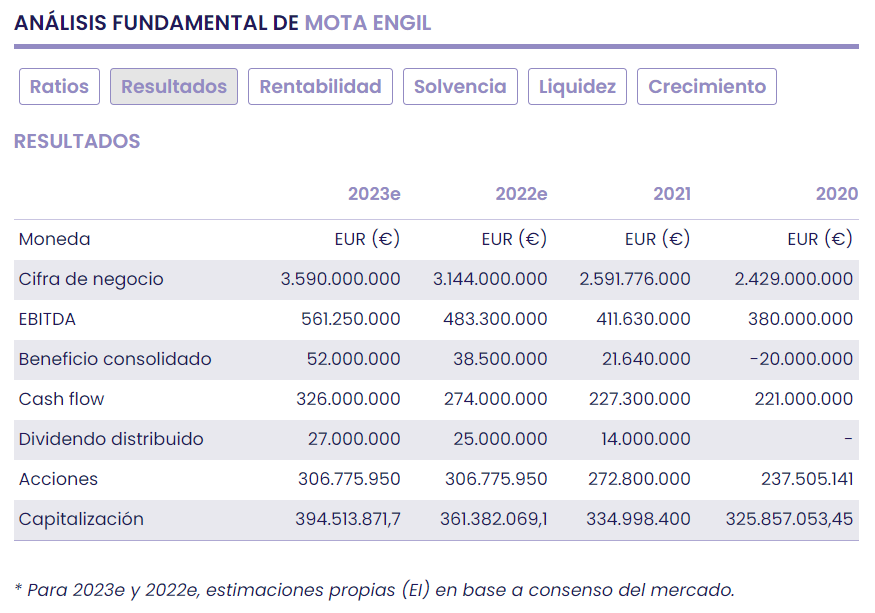
Task: Switch to the Rentabilidad tab
Action: (320, 87)
